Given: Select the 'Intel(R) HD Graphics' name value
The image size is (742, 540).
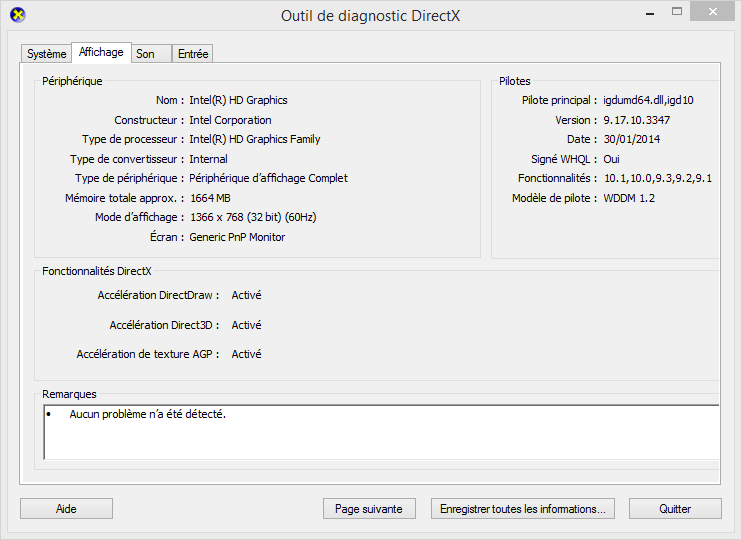Looking at the screenshot, I should click(238, 100).
